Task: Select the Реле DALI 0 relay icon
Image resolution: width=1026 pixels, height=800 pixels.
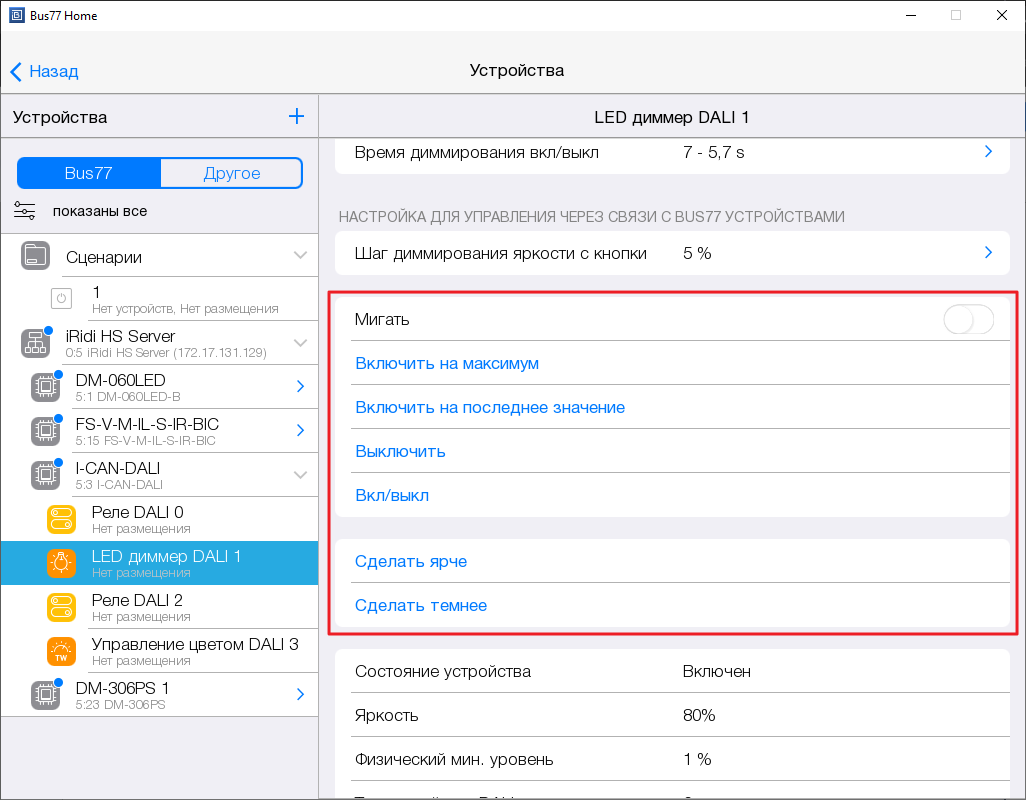Action: 61,519
